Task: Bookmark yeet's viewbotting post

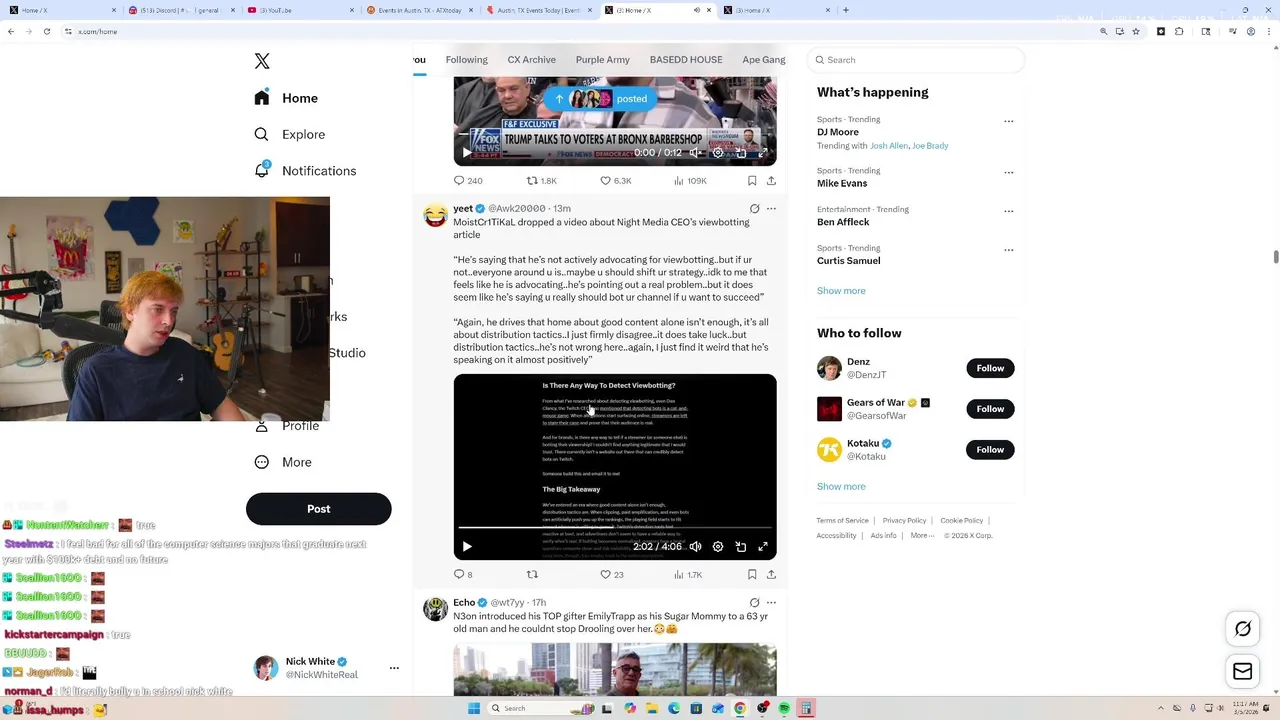Action: click(x=752, y=574)
